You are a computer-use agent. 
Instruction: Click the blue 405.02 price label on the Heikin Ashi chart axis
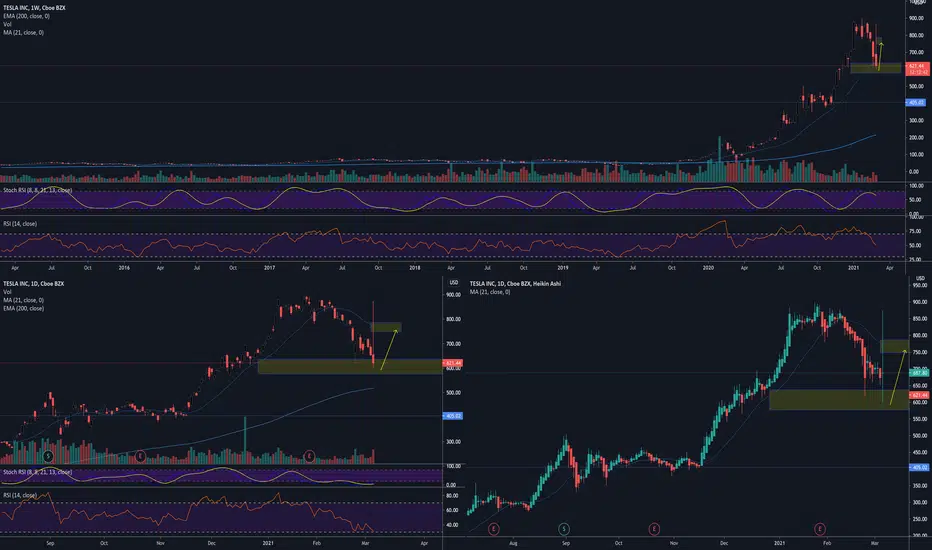click(x=919, y=467)
